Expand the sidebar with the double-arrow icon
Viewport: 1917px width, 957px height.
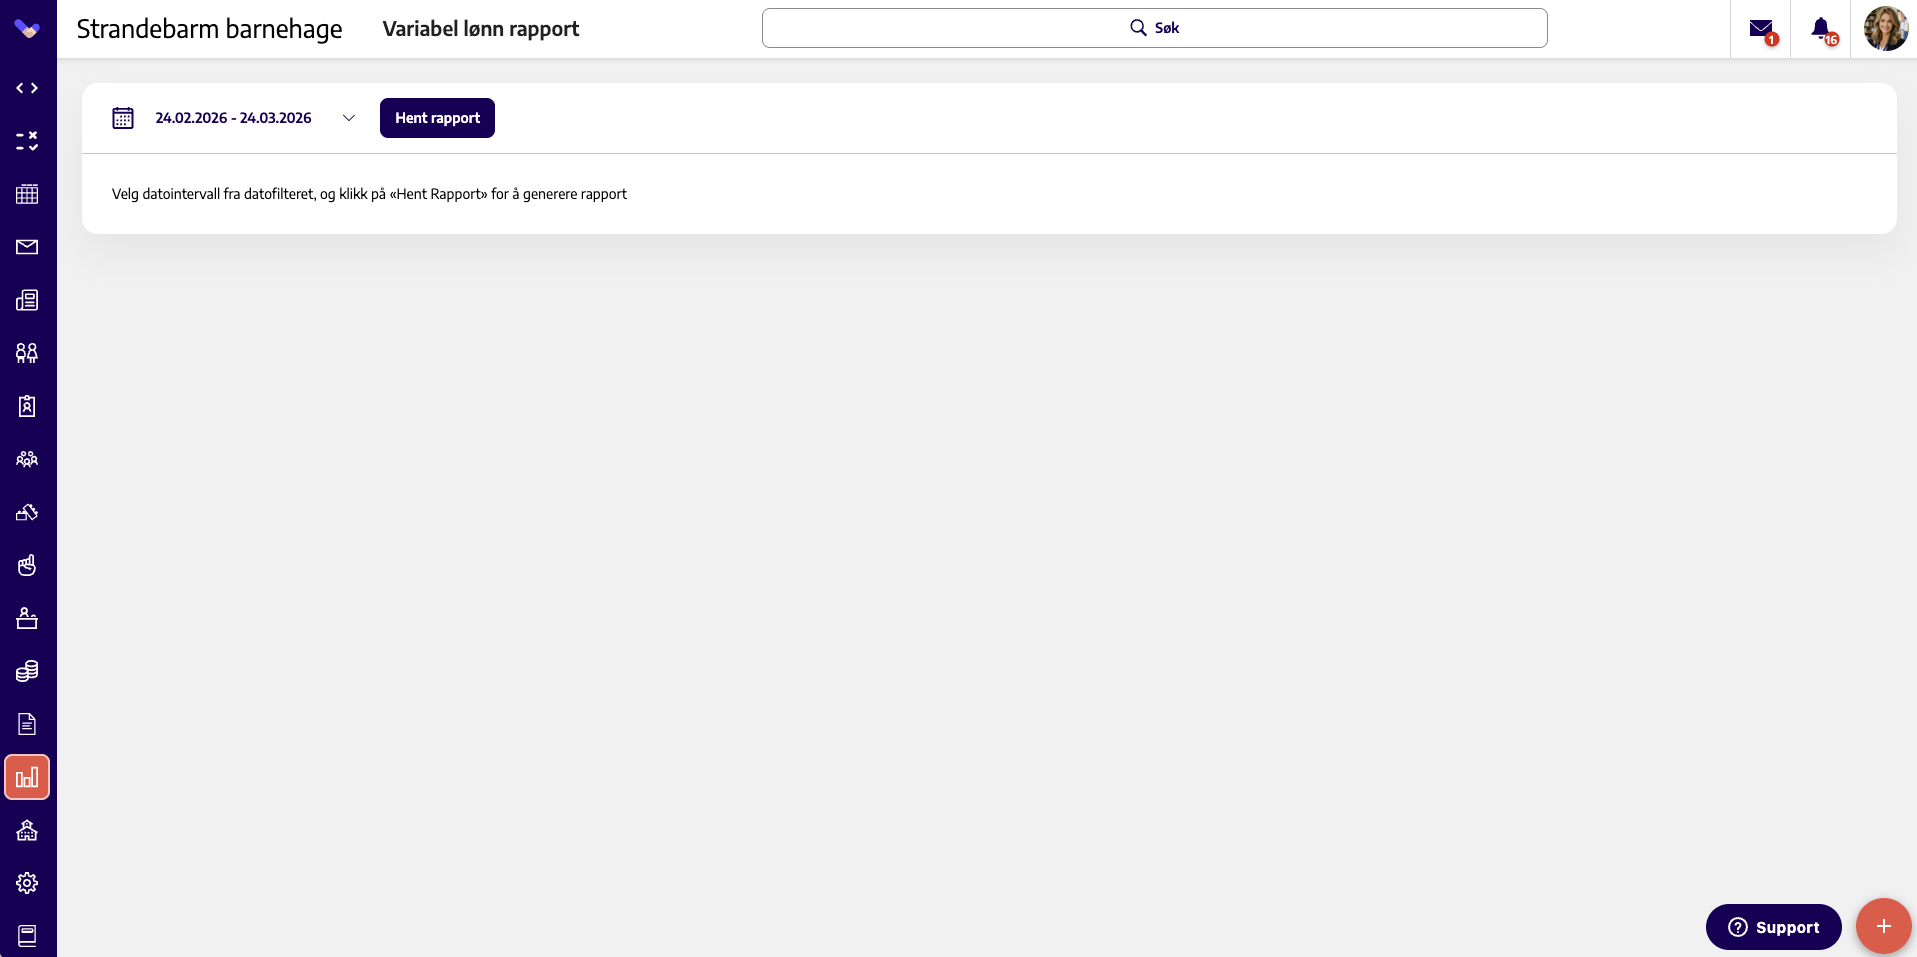click(27, 88)
